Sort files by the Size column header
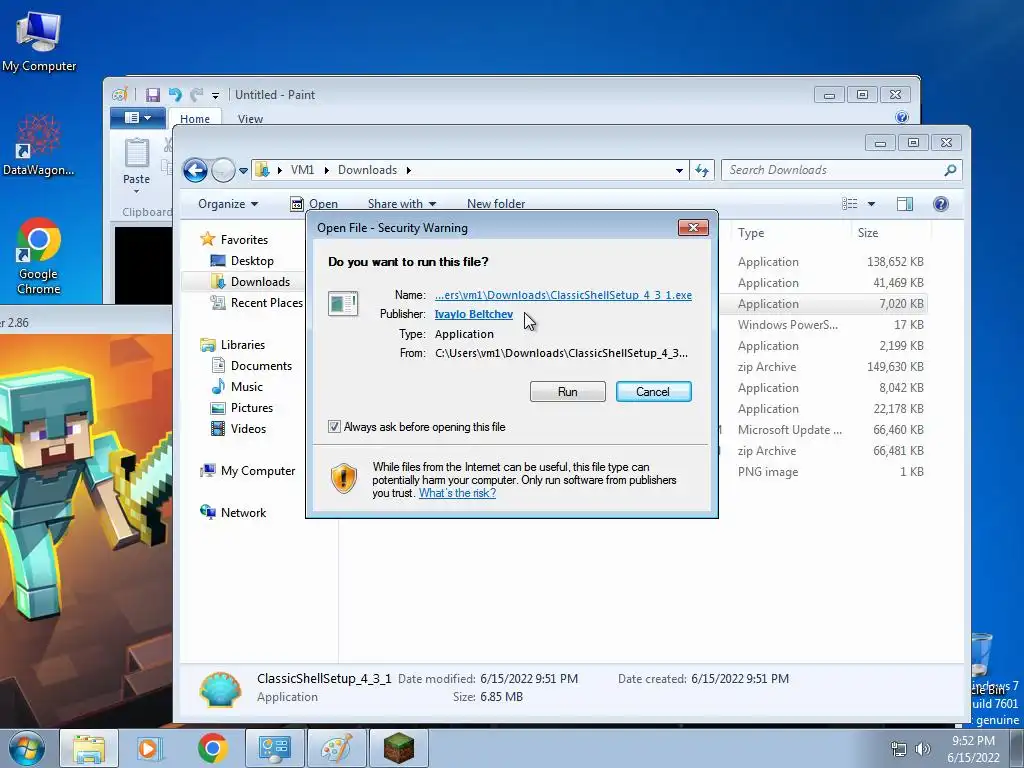1024x768 pixels. pyautogui.click(x=891, y=232)
